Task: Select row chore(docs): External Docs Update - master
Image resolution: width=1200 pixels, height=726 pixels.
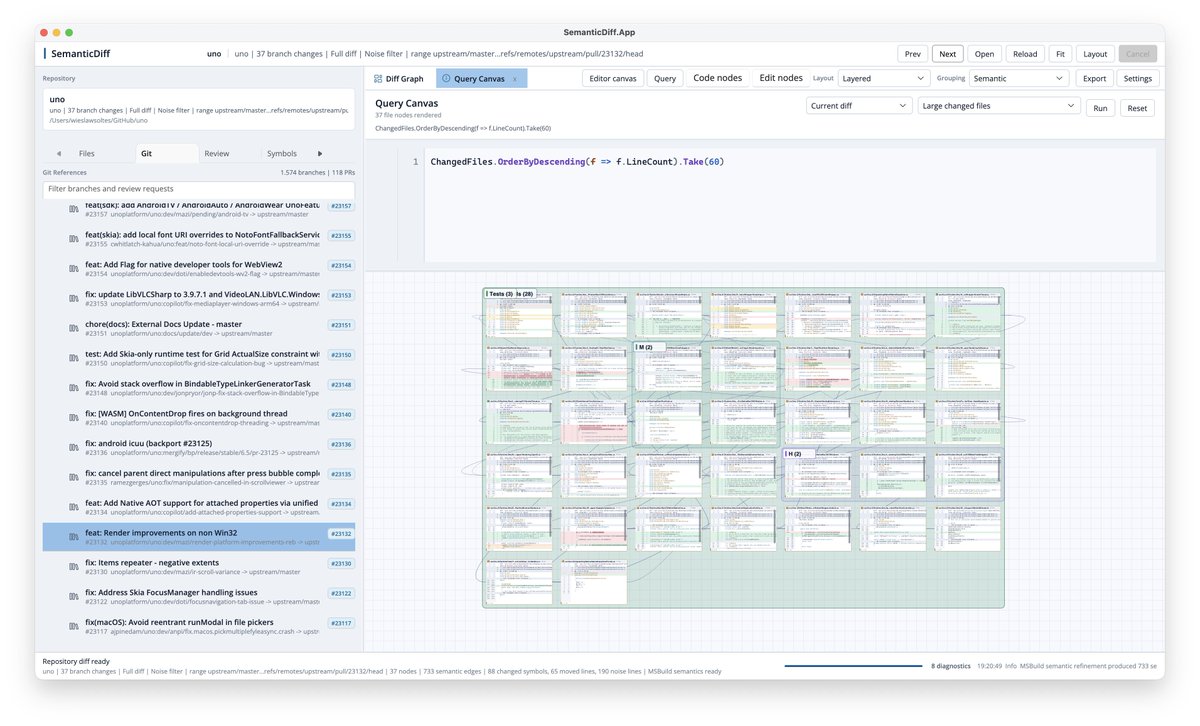Action: (198, 328)
